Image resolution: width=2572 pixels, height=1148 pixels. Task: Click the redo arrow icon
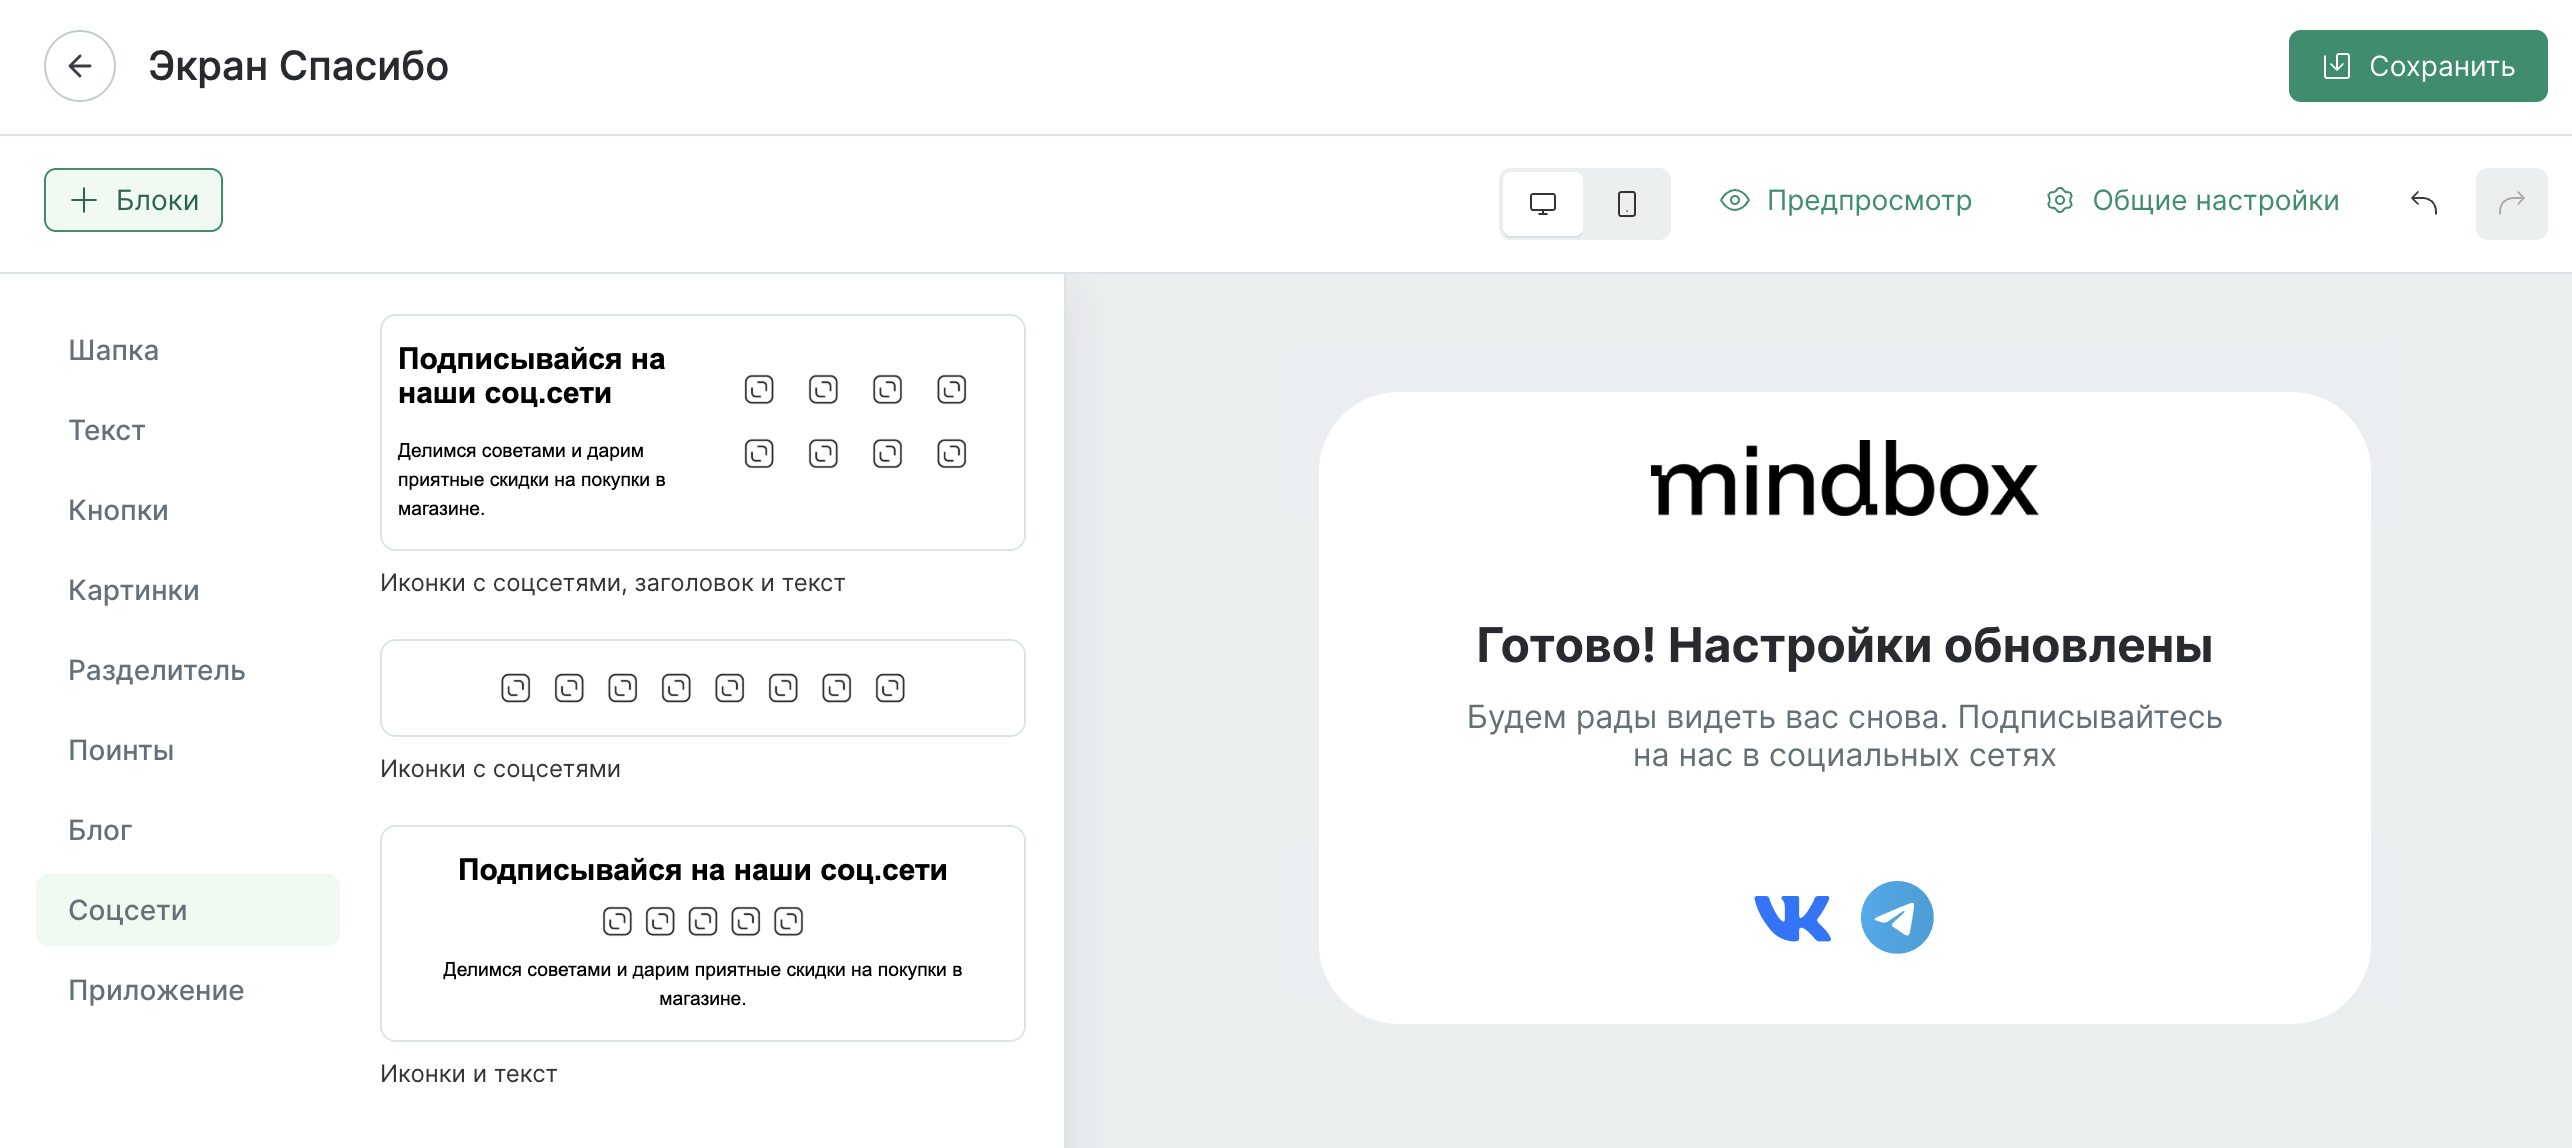pyautogui.click(x=2511, y=203)
